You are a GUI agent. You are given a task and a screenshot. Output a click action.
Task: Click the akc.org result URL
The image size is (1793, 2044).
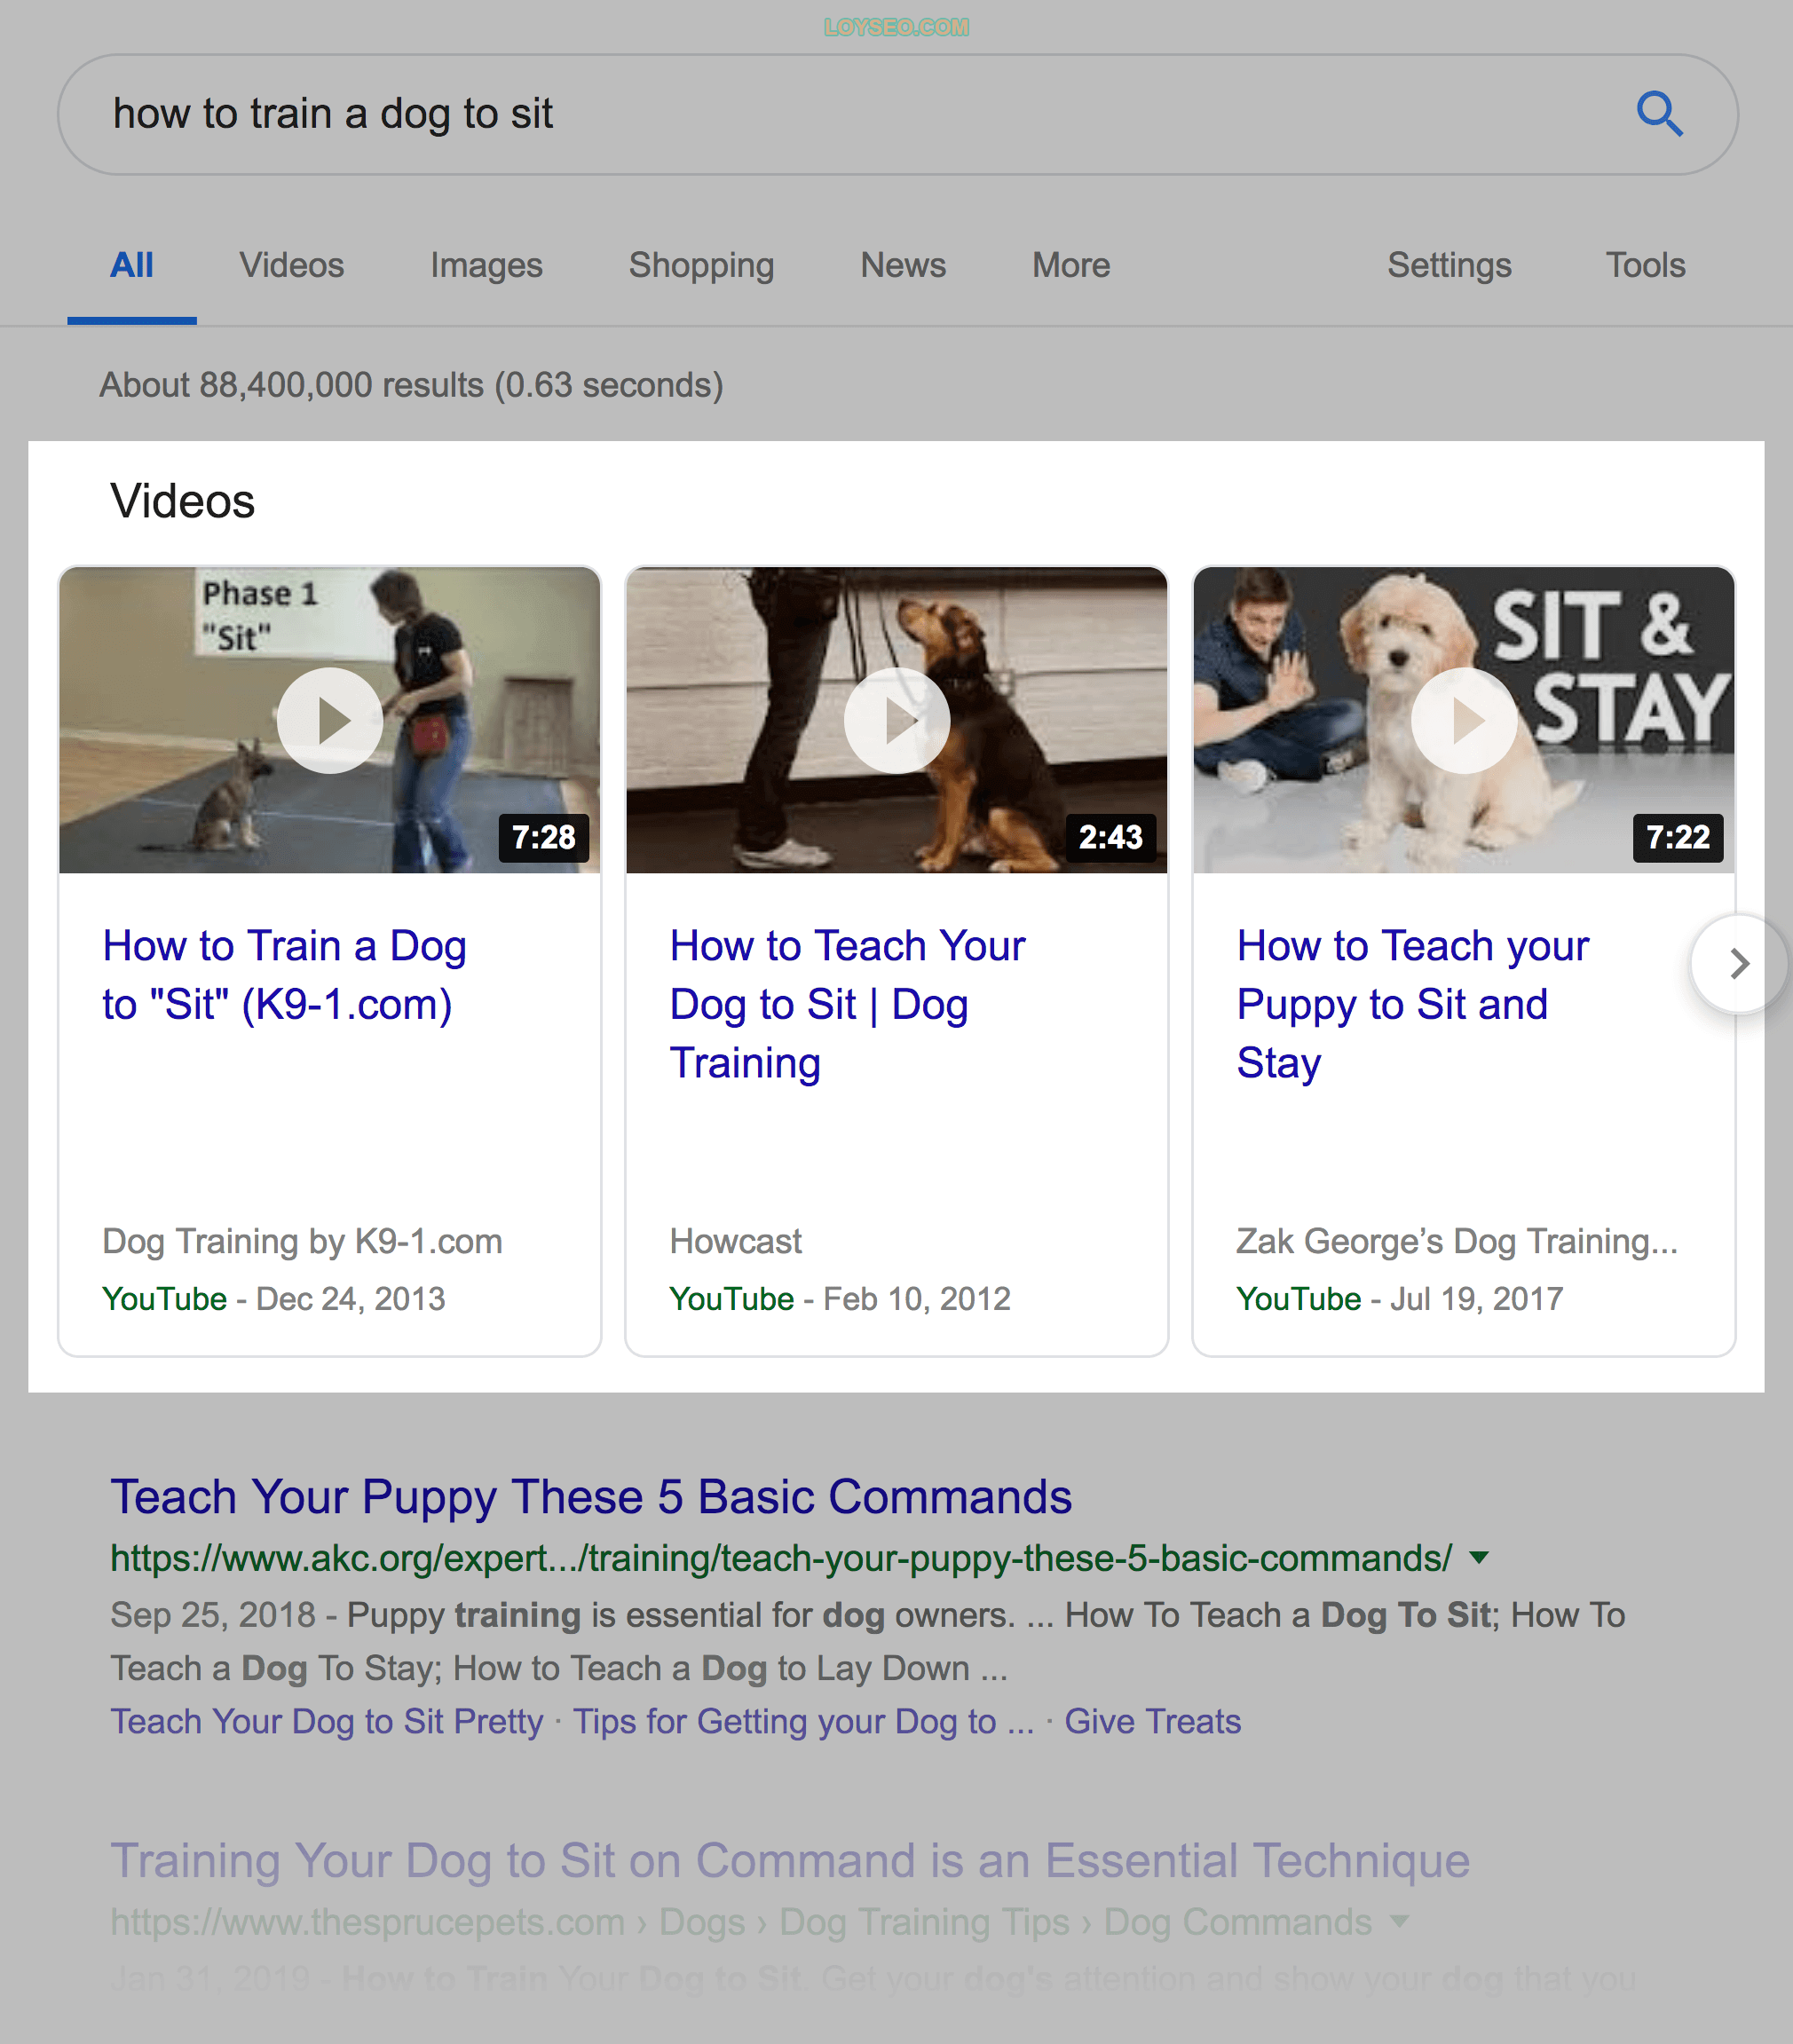click(780, 1558)
